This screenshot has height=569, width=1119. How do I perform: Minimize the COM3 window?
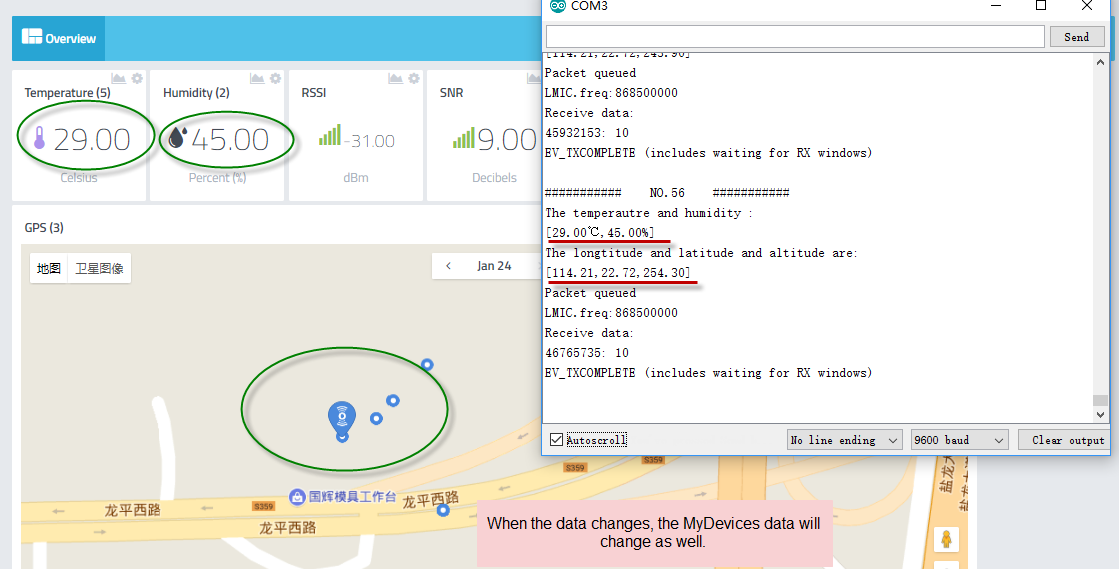tap(996, 6)
